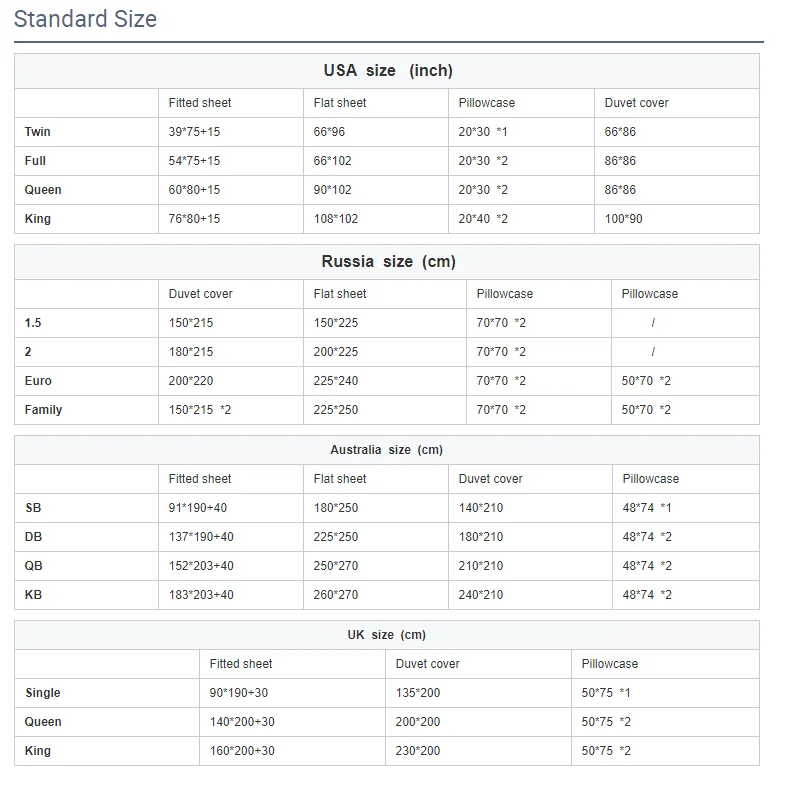Click the Twin row label in USA table
The image size is (792, 786).
click(x=38, y=132)
